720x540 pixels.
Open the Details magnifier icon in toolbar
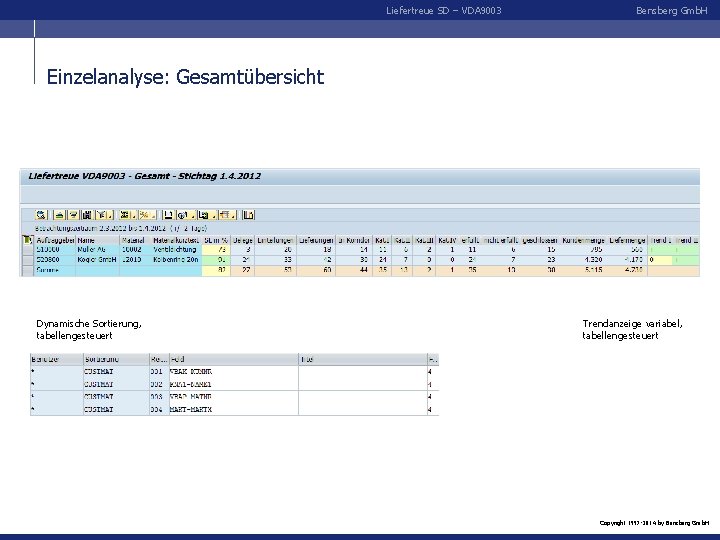(41, 215)
